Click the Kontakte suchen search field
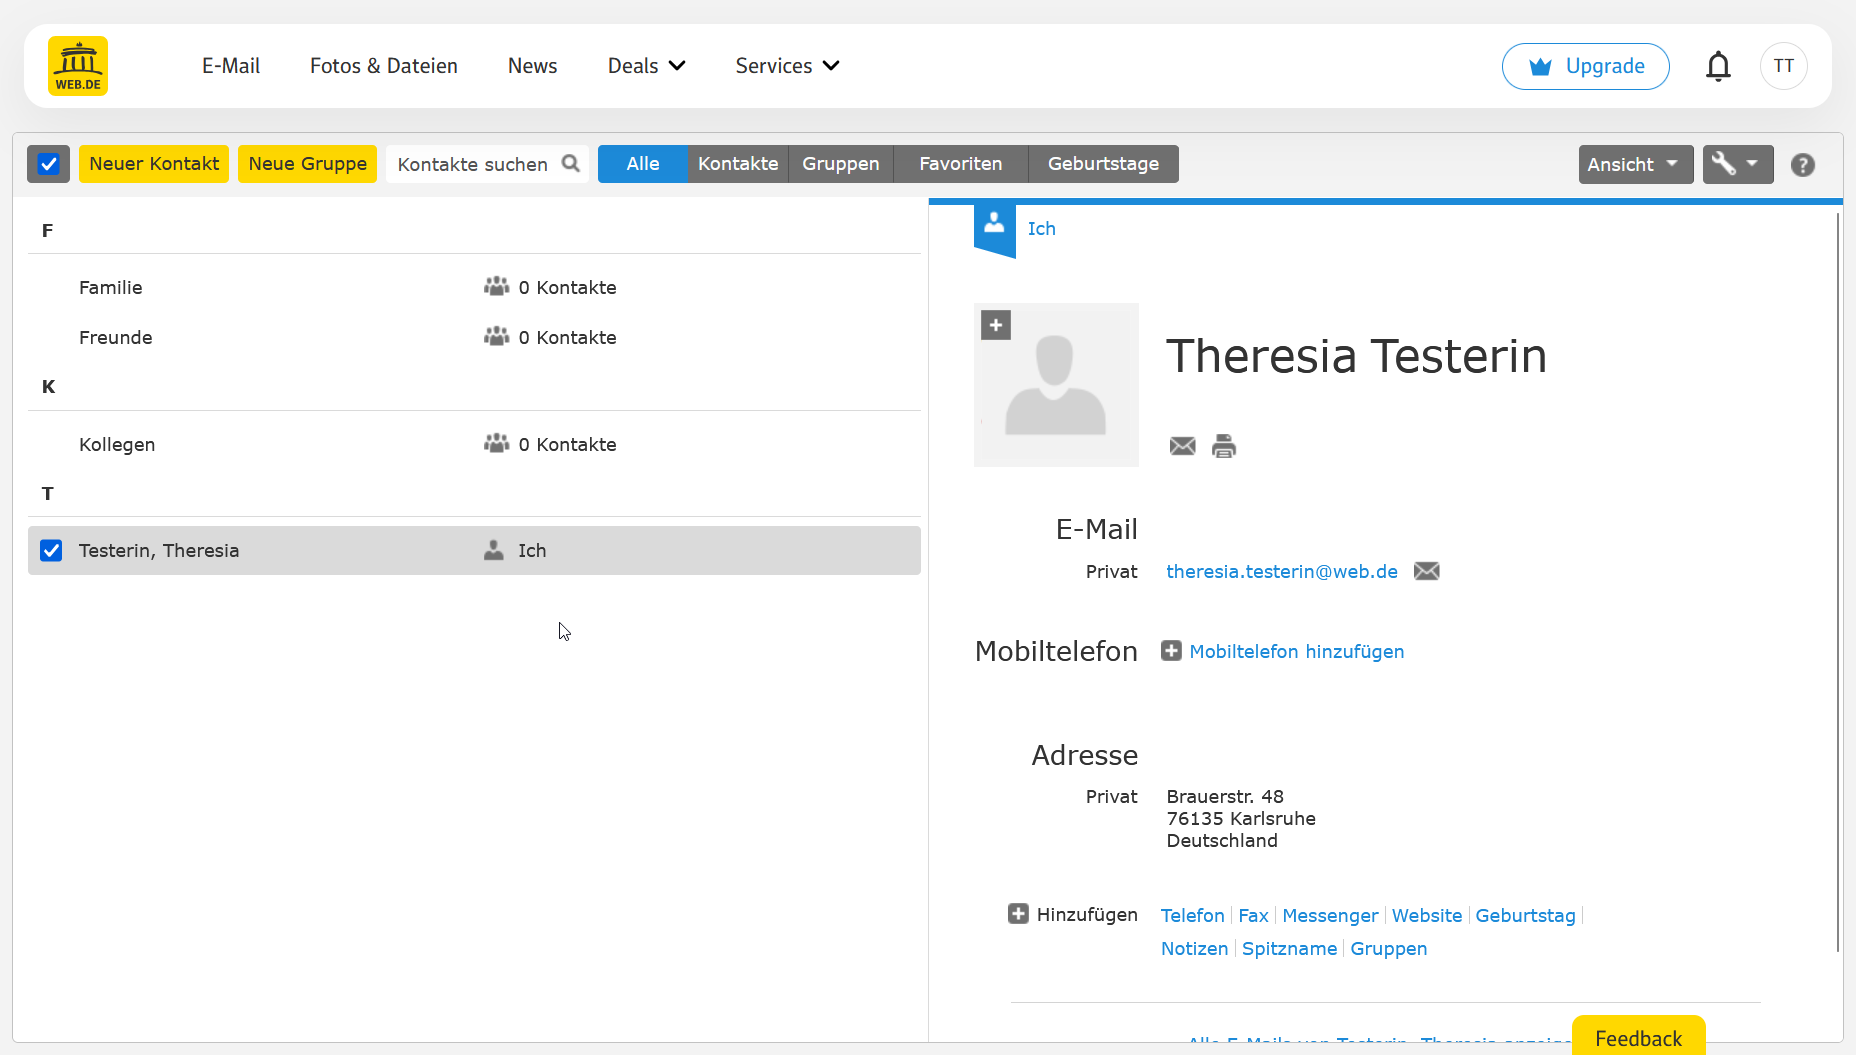Viewport: 1856px width, 1055px height. pyautogui.click(x=472, y=164)
